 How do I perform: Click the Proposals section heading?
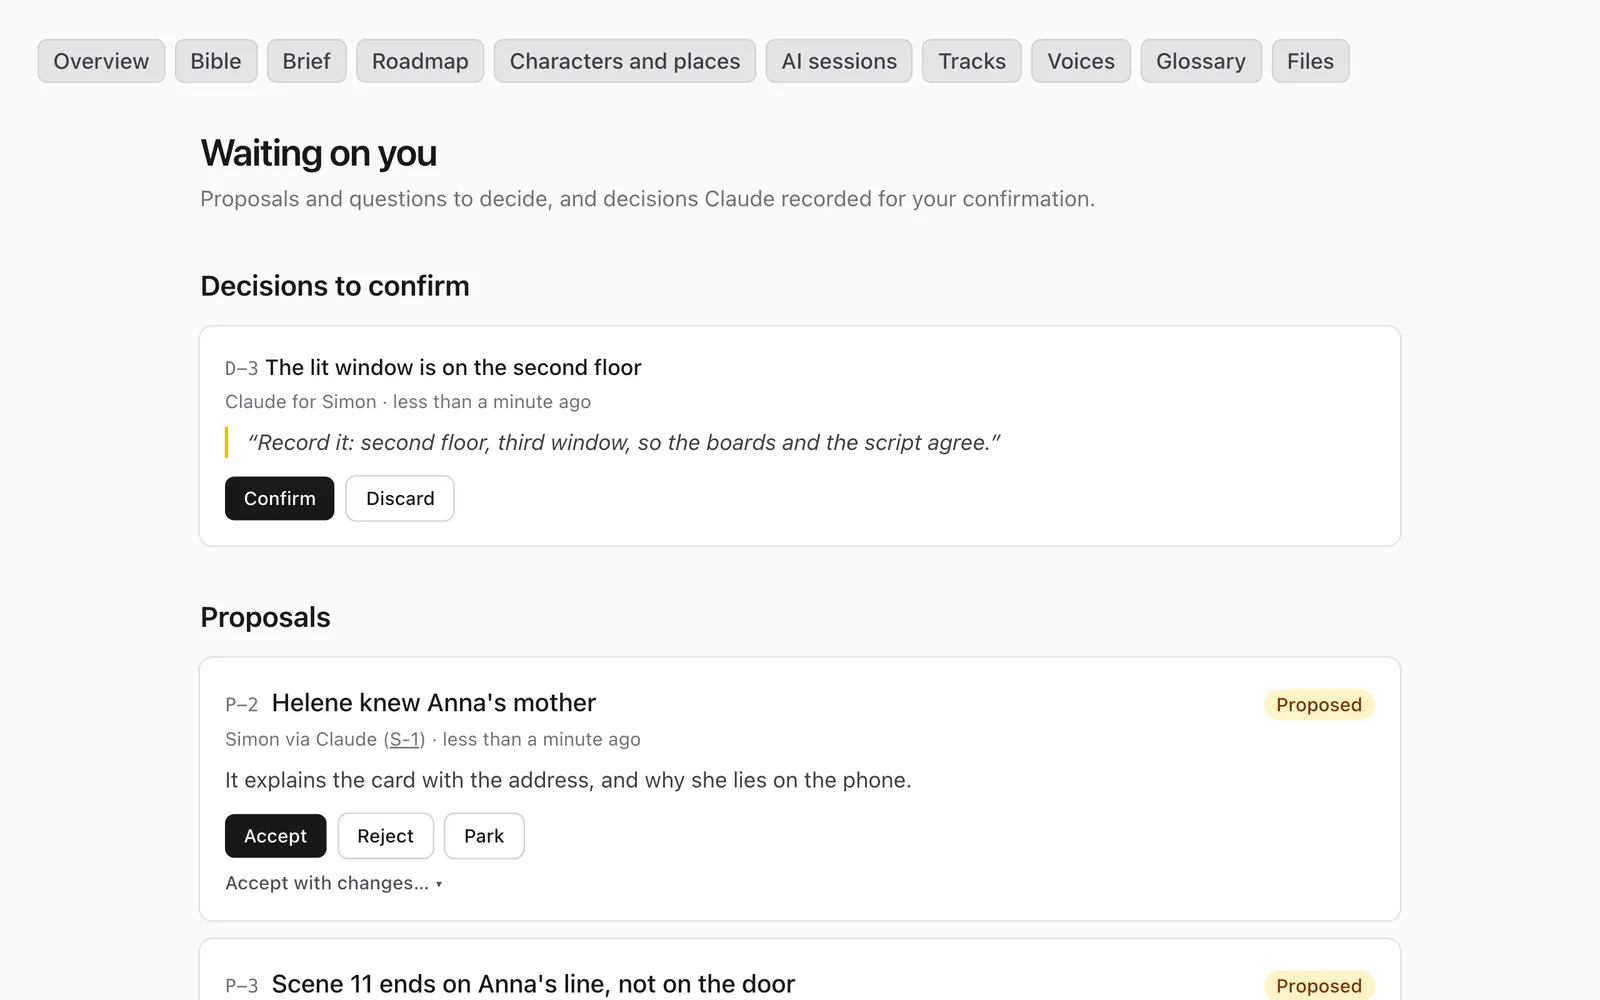265,617
